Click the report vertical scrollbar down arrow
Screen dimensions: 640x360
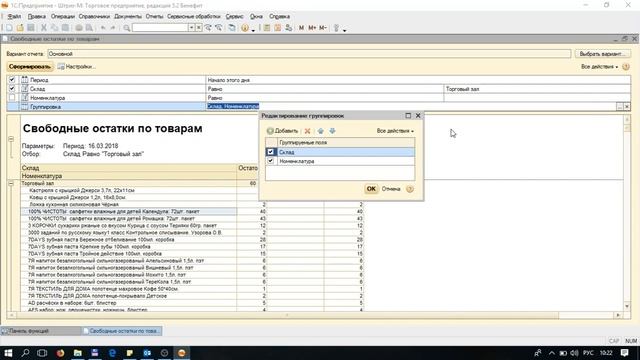tap(627, 307)
